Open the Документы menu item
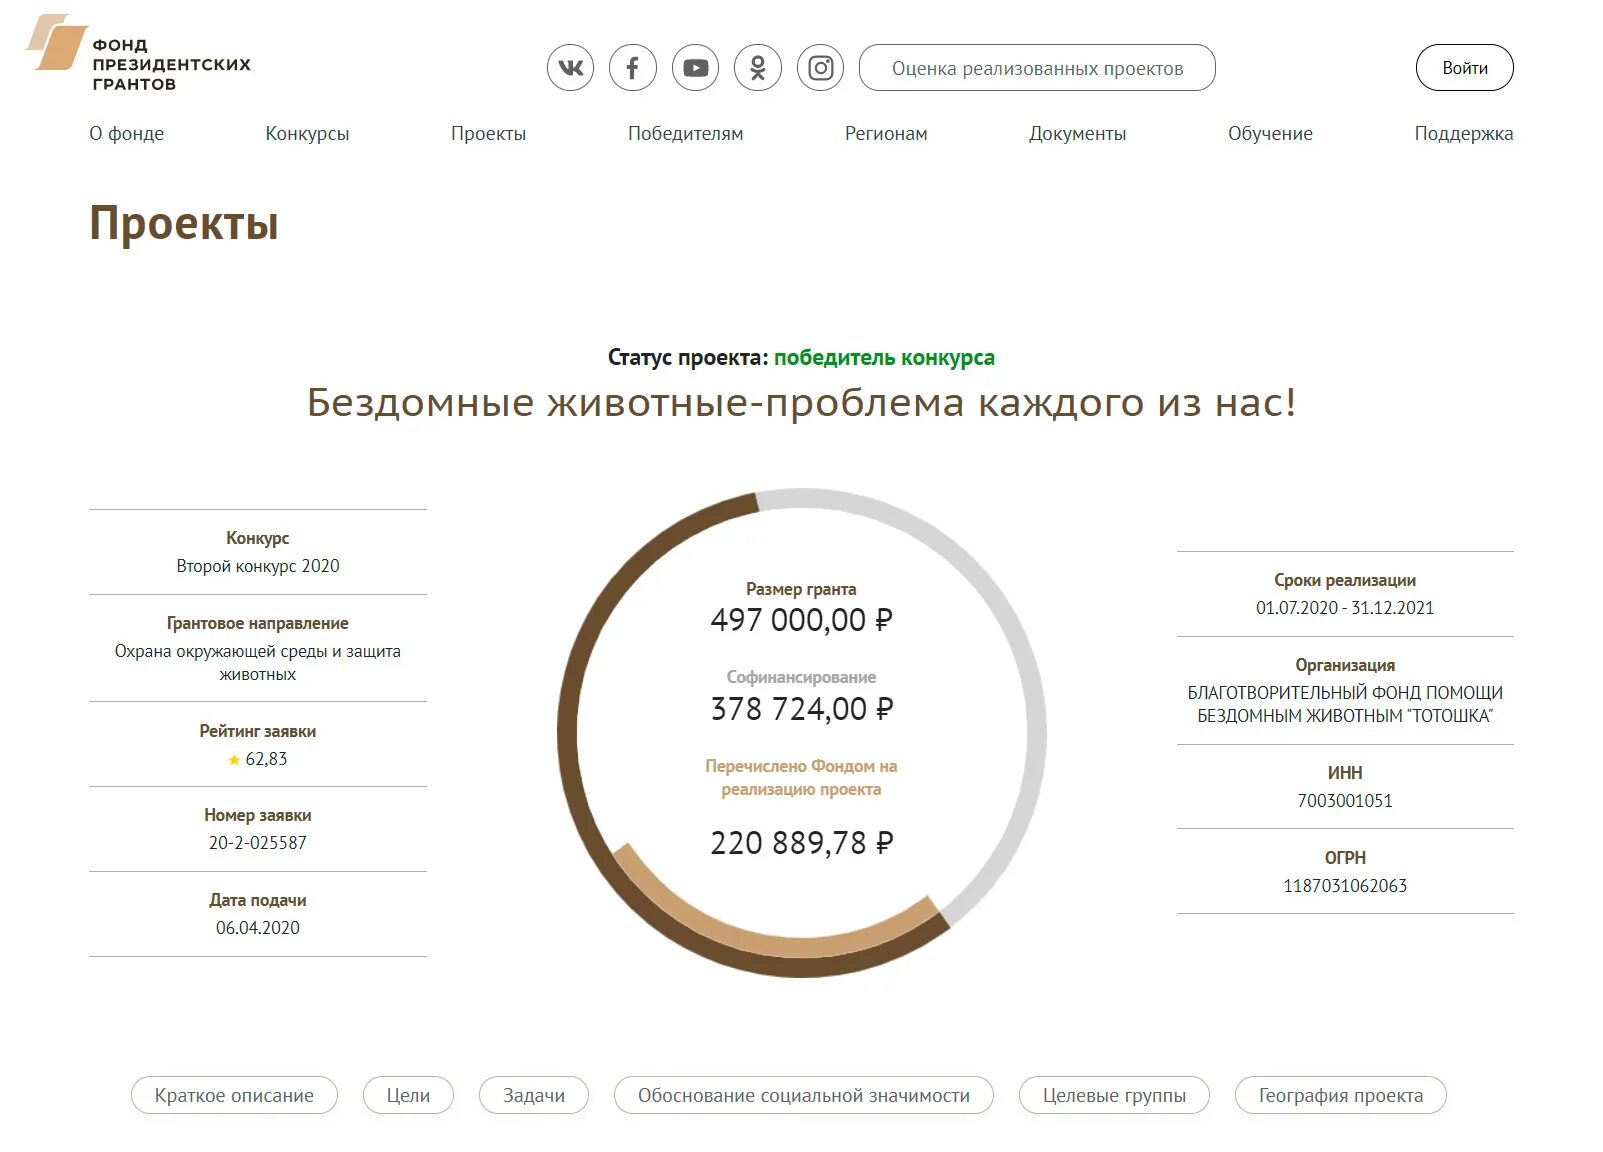This screenshot has width=1603, height=1152. pos(1077,133)
